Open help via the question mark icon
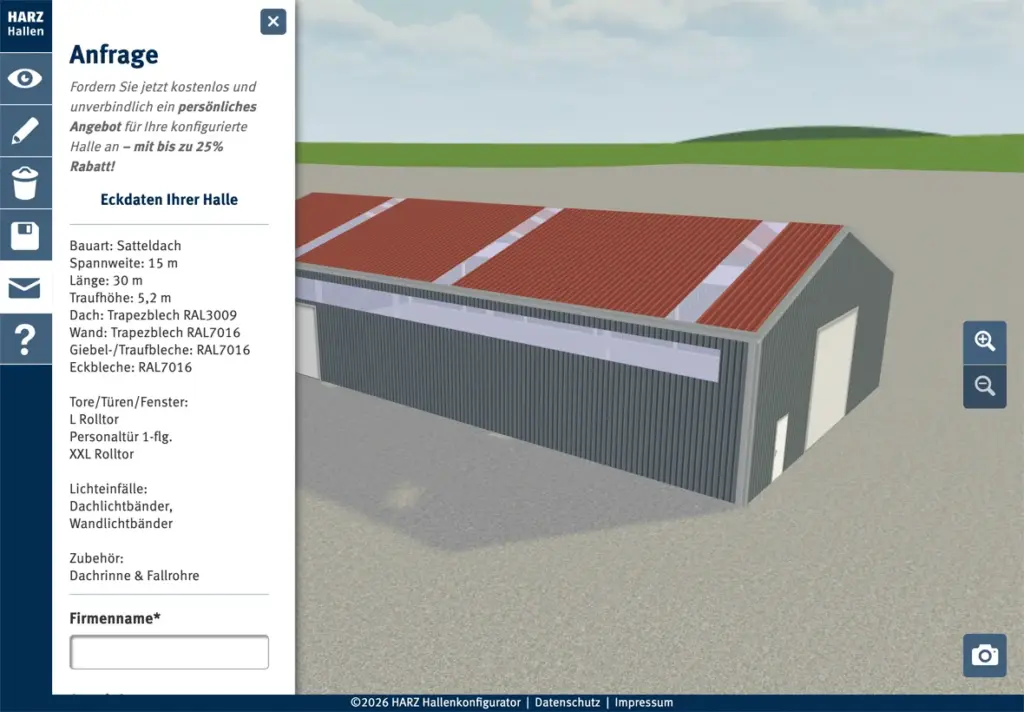Screen dimensions: 1024x712 [x=25, y=340]
